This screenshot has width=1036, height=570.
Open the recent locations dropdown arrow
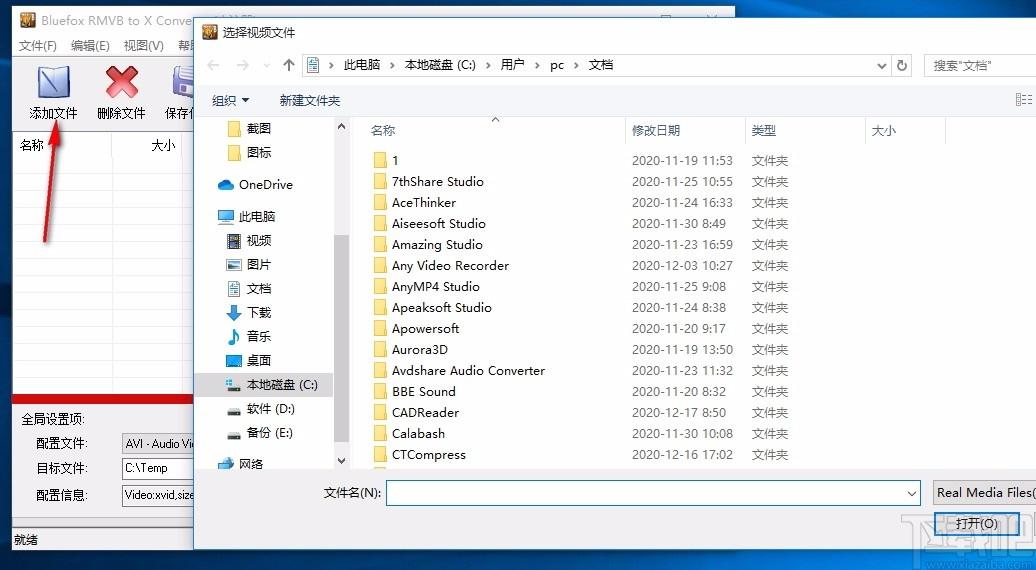pyautogui.click(x=266, y=65)
